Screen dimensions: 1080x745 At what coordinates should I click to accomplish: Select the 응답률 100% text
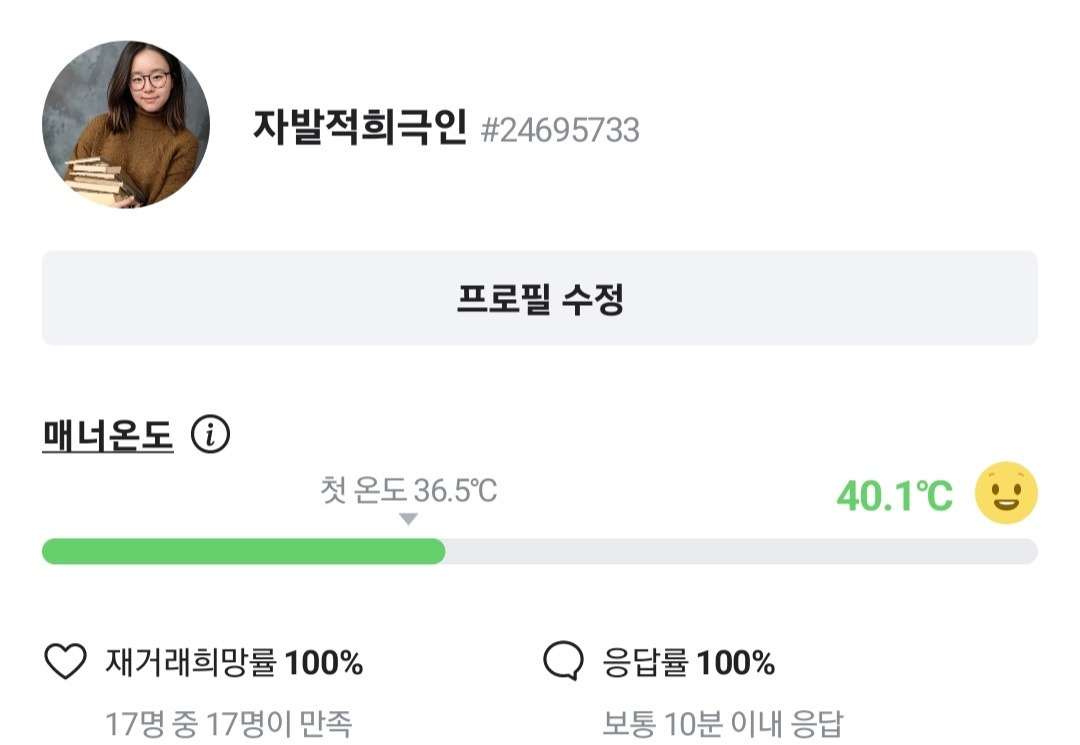coord(689,662)
